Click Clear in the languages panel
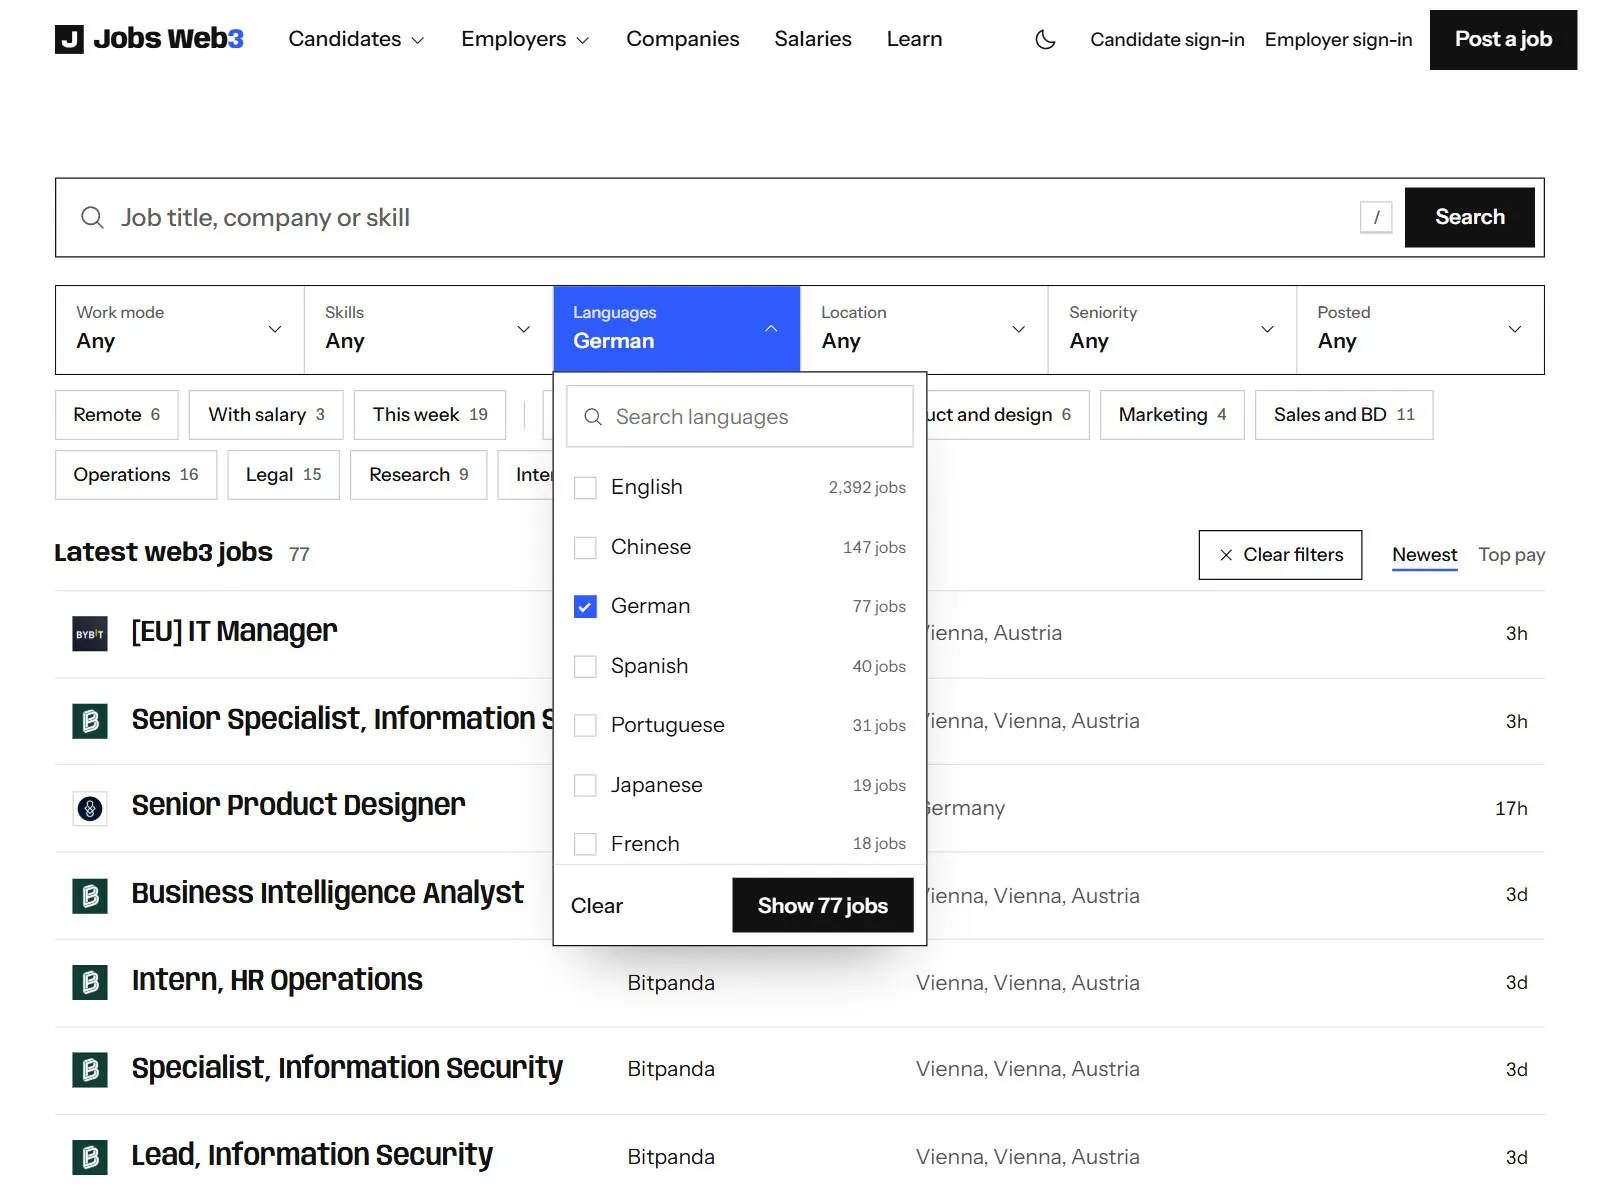The width and height of the screenshot is (1600, 1200). pos(597,906)
